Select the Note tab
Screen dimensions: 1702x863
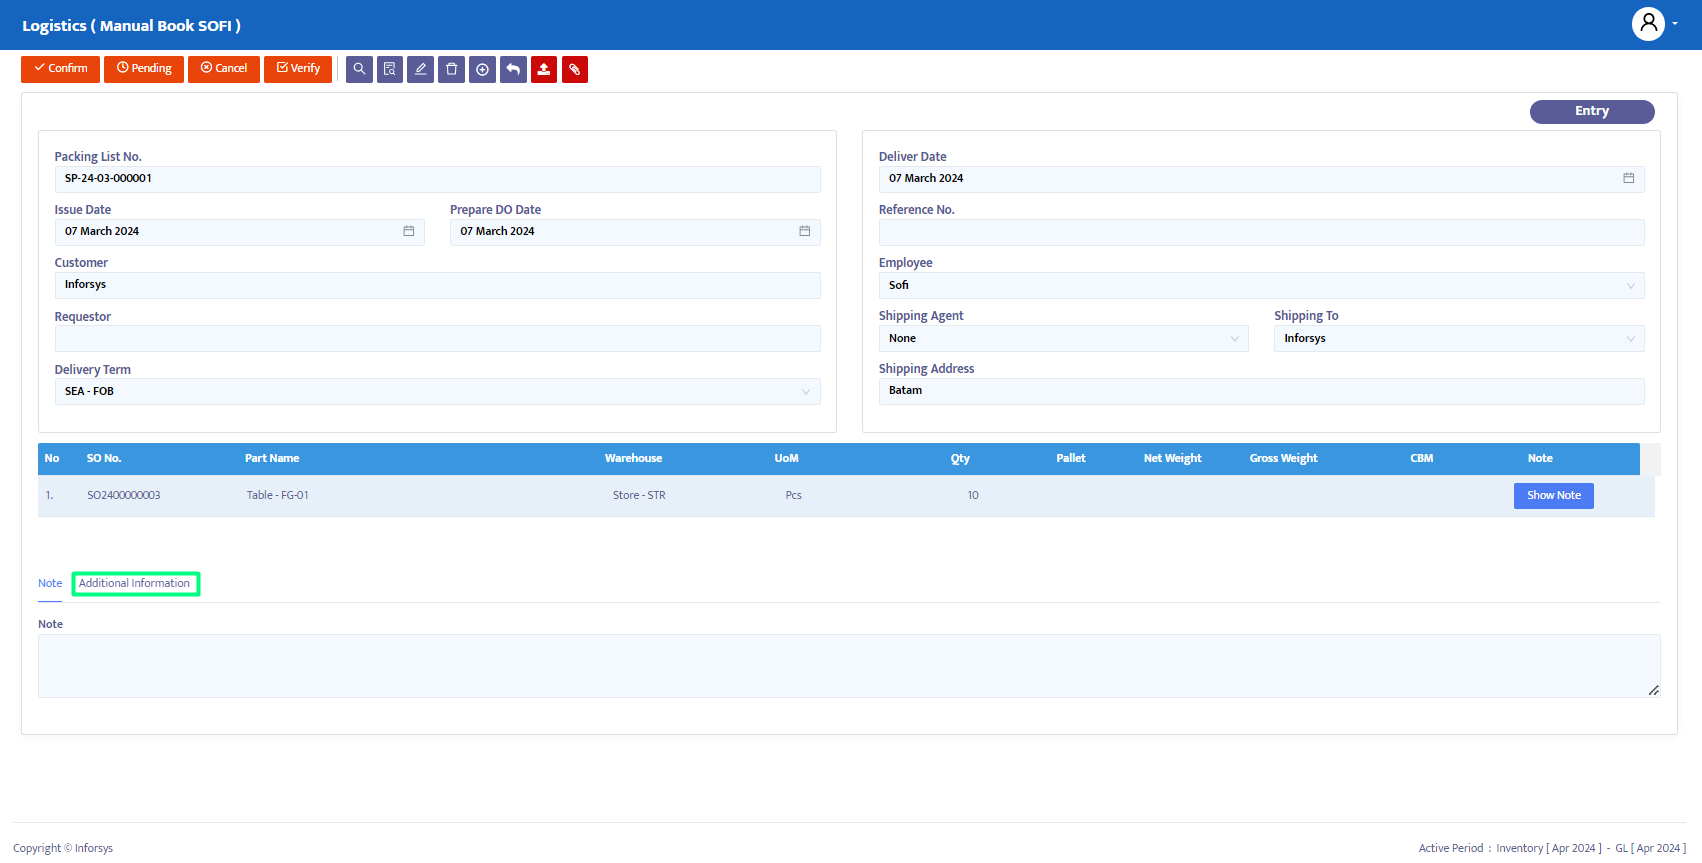(x=50, y=584)
